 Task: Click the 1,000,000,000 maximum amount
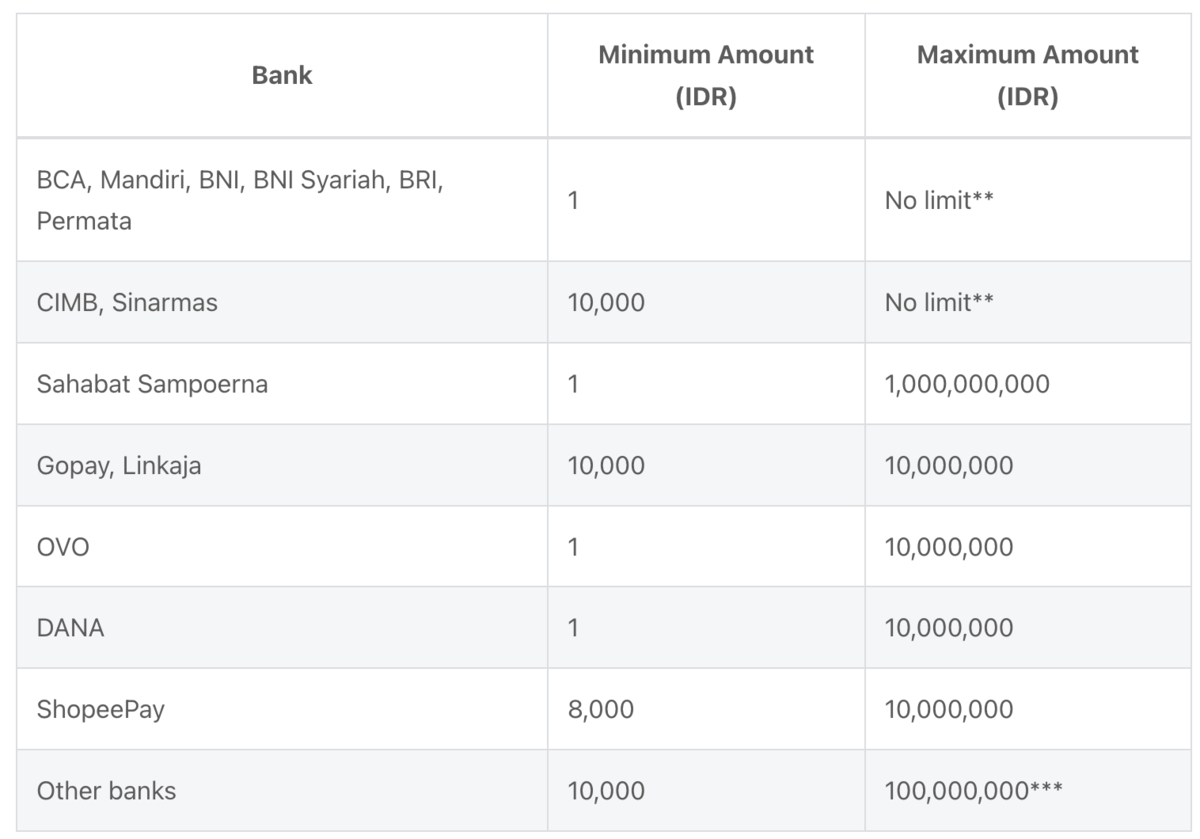tap(967, 384)
